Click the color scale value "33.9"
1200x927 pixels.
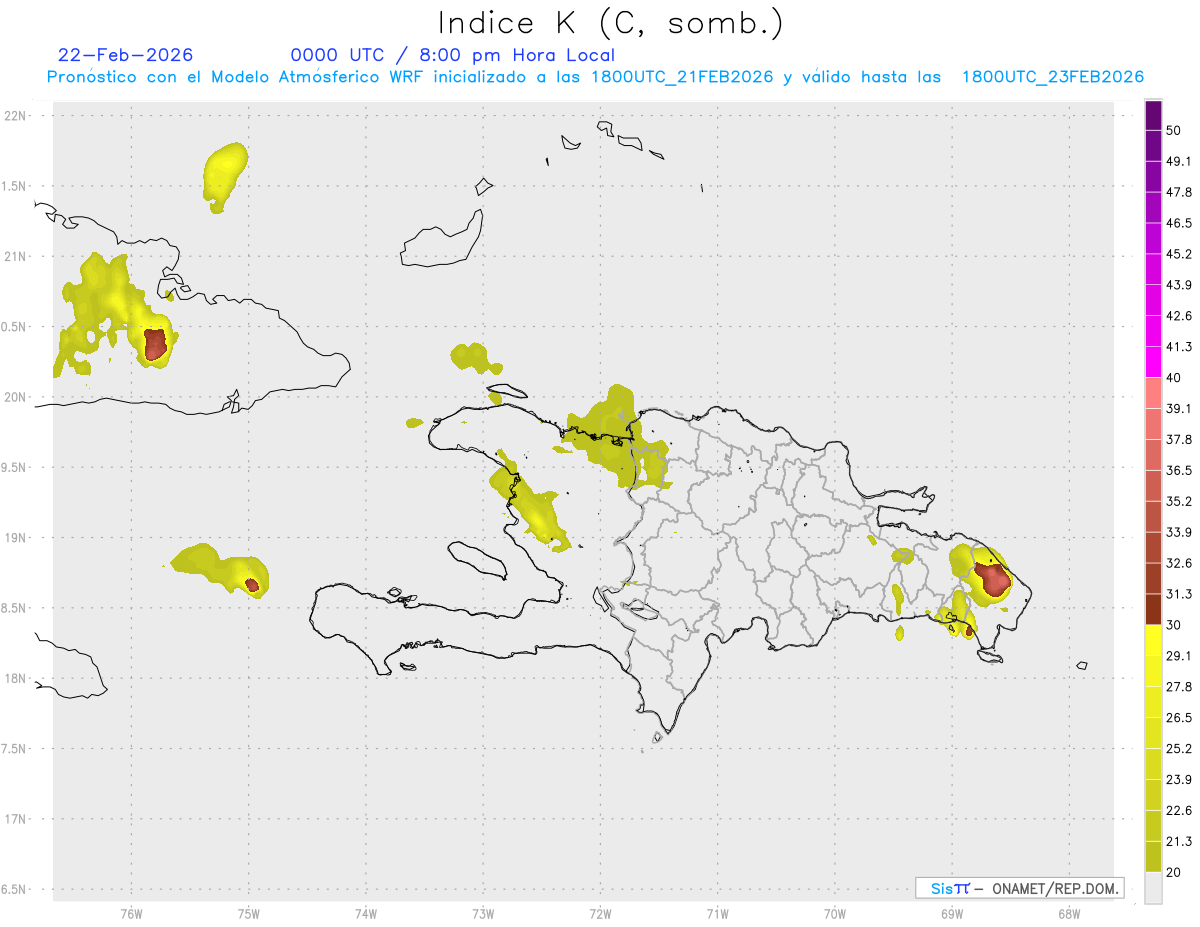click(x=1179, y=532)
